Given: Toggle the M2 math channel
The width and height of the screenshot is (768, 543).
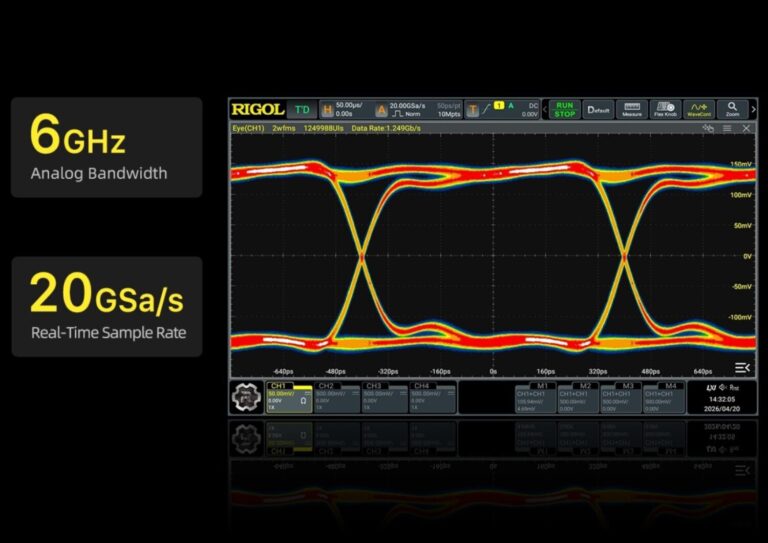Looking at the screenshot, I should 578,398.
